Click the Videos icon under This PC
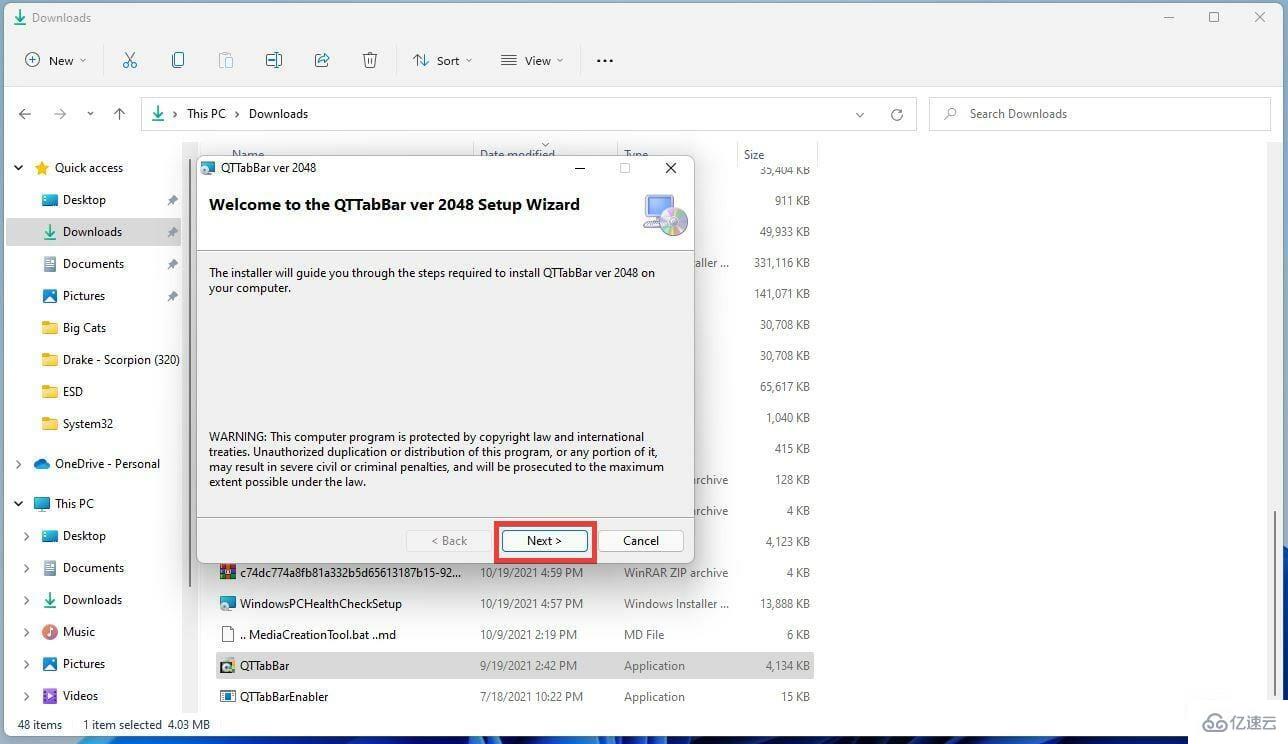Screen dimensions: 1288x744 tap(50, 696)
